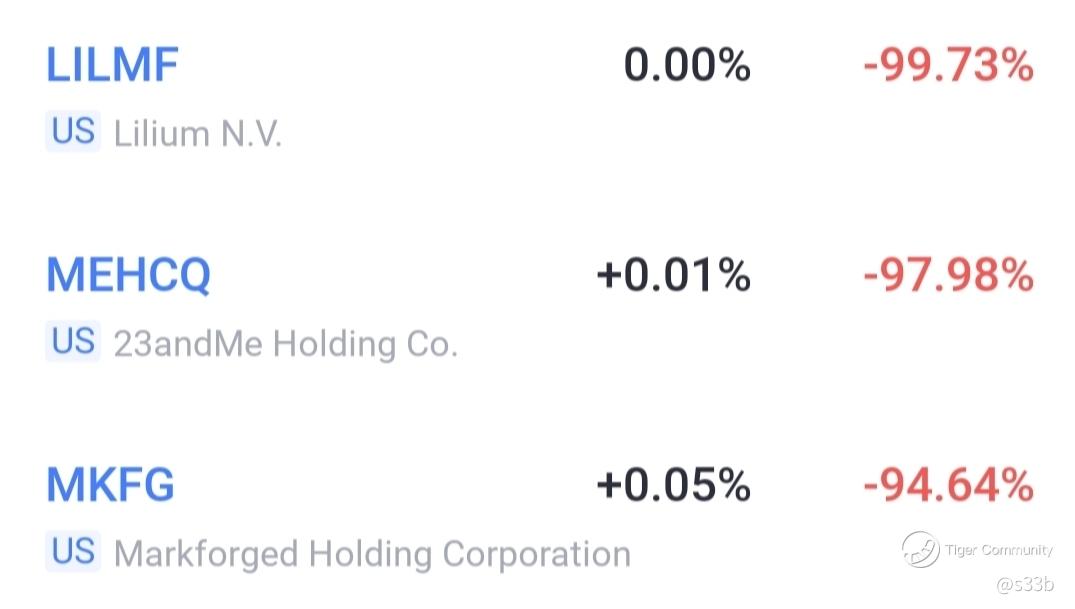Open the Tiger Community watermark text

(x=998, y=550)
